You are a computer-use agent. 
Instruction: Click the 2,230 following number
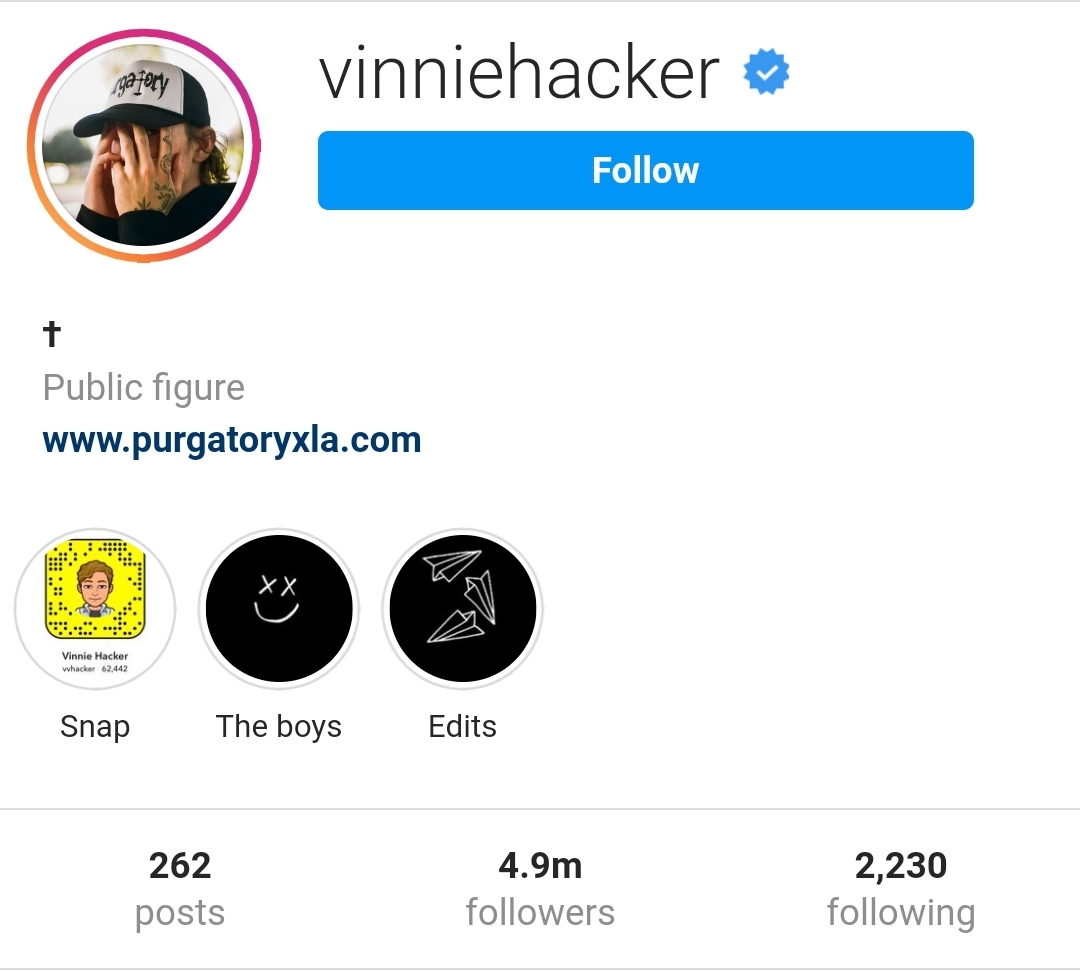point(901,866)
